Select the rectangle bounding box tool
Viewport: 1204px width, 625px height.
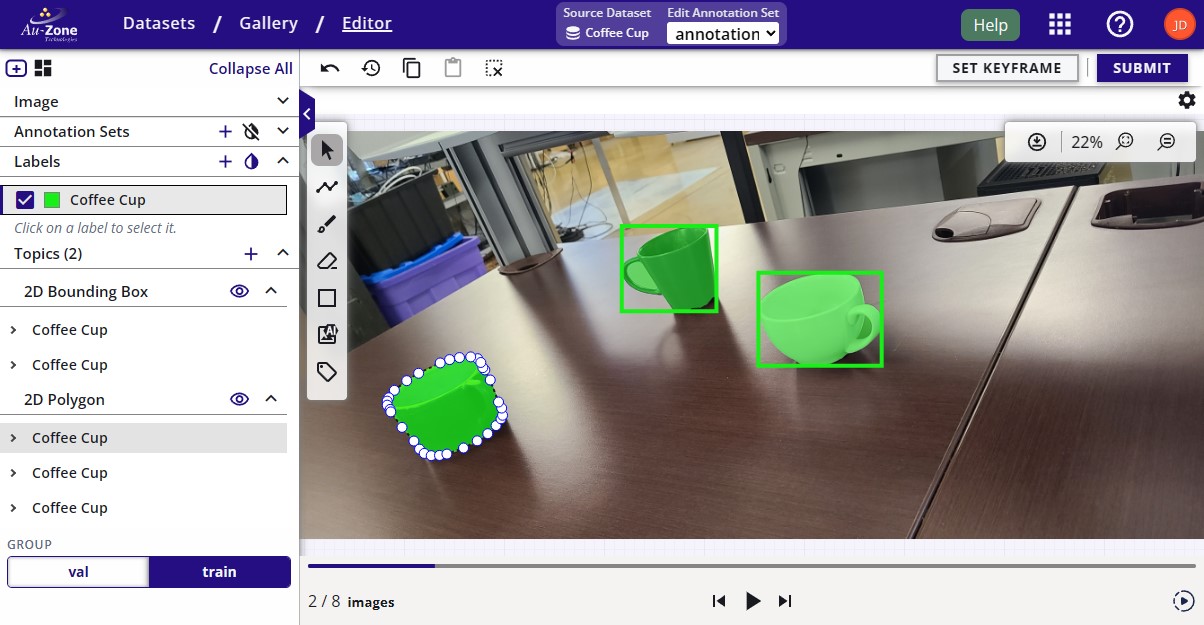[327, 298]
